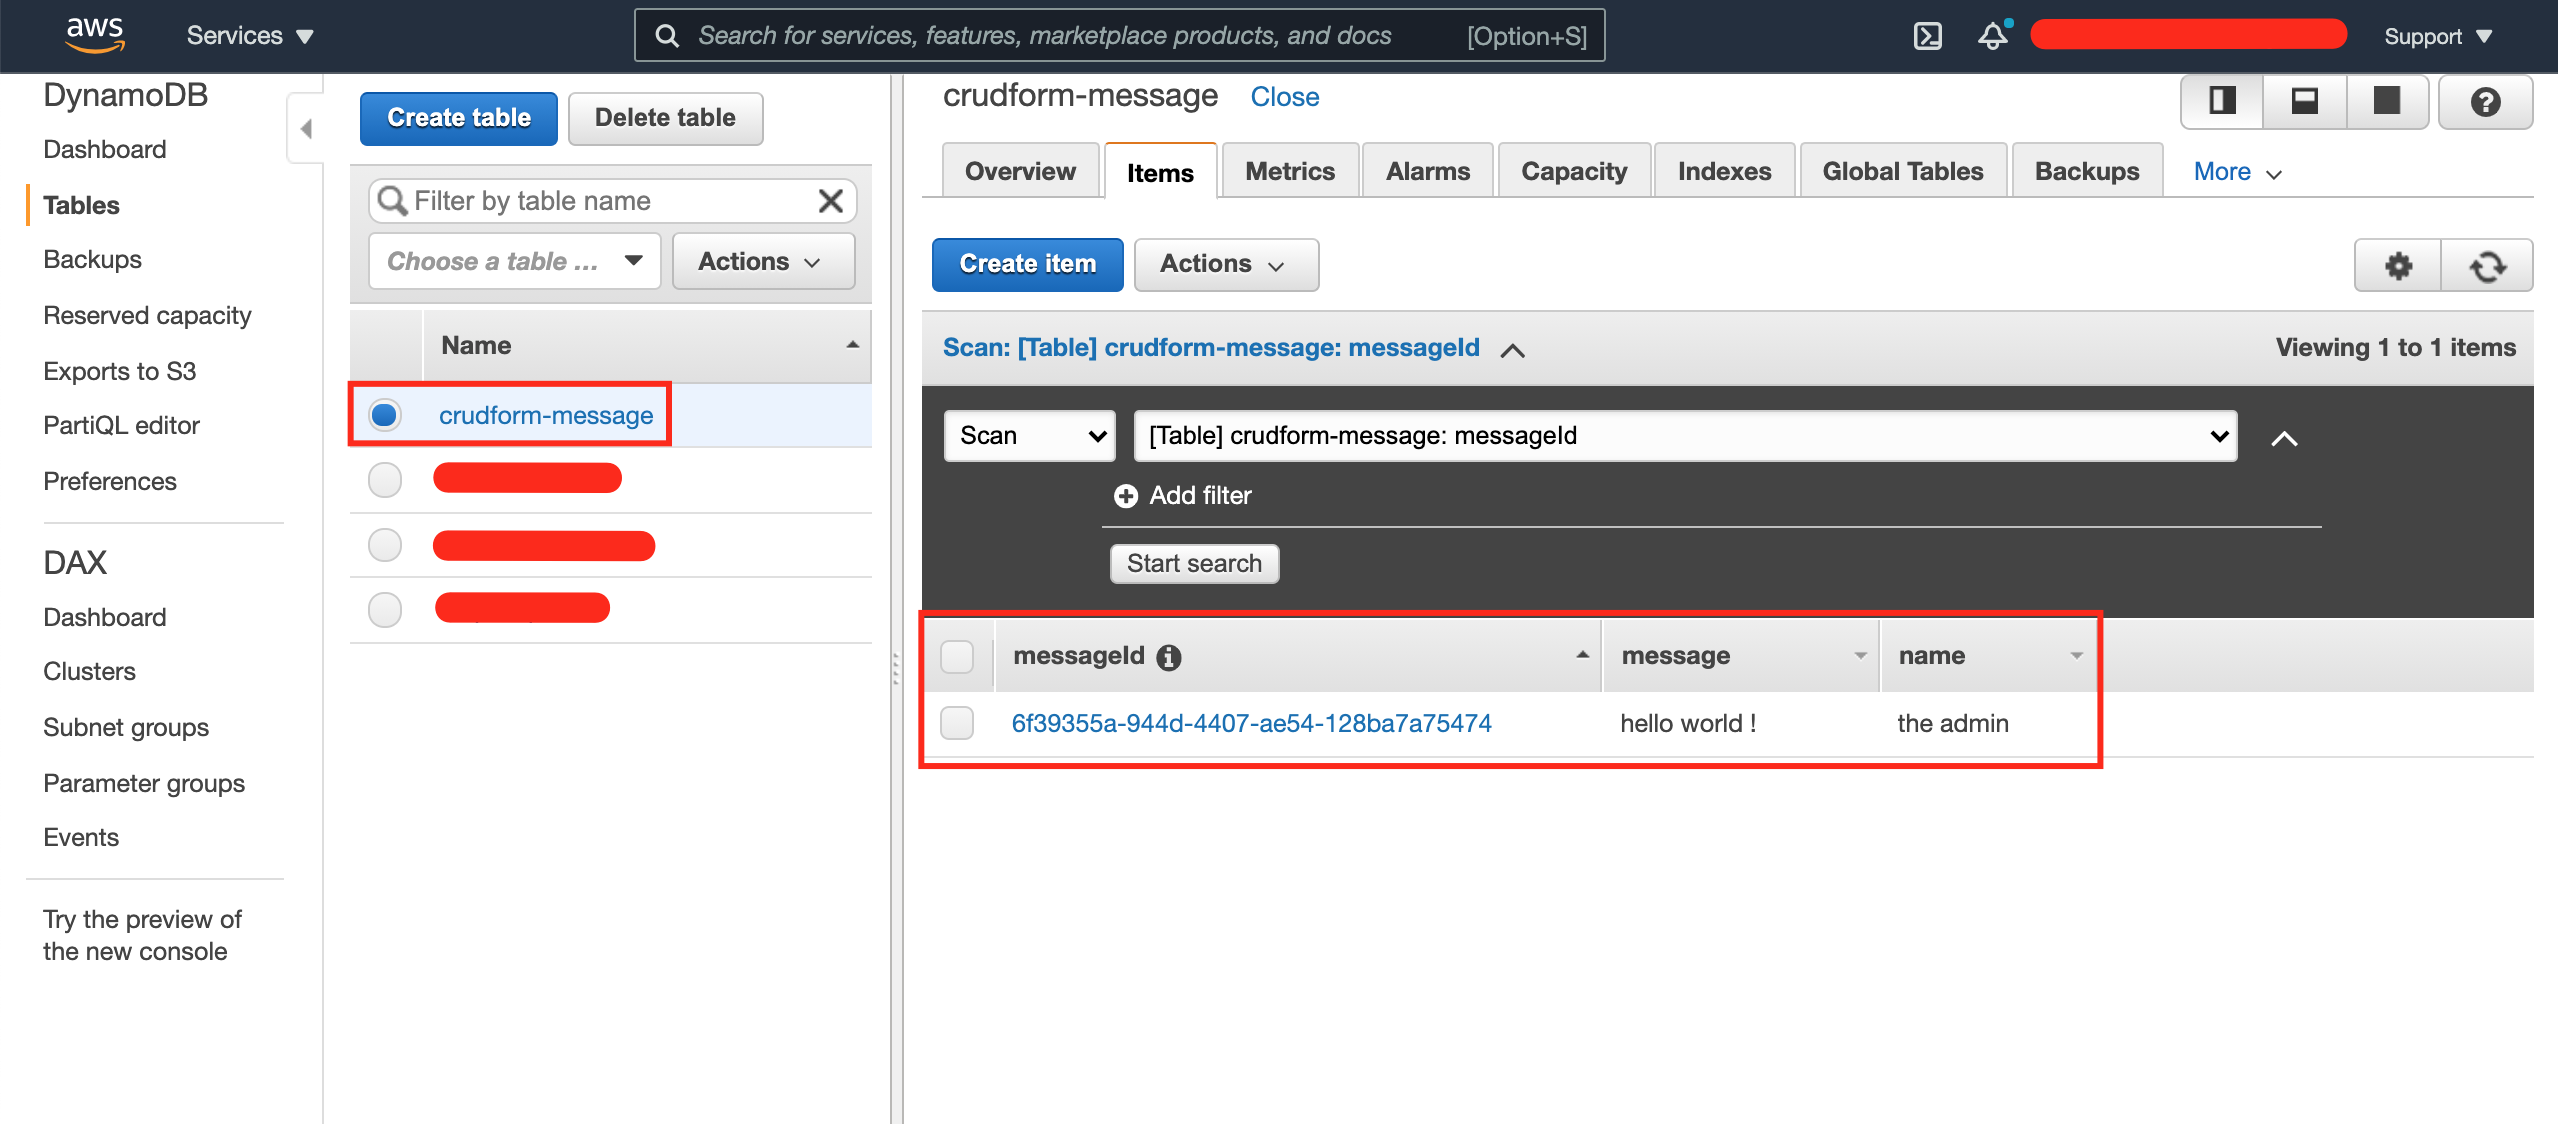Open the Global Tables tab
This screenshot has height=1124, width=2558.
(1903, 170)
